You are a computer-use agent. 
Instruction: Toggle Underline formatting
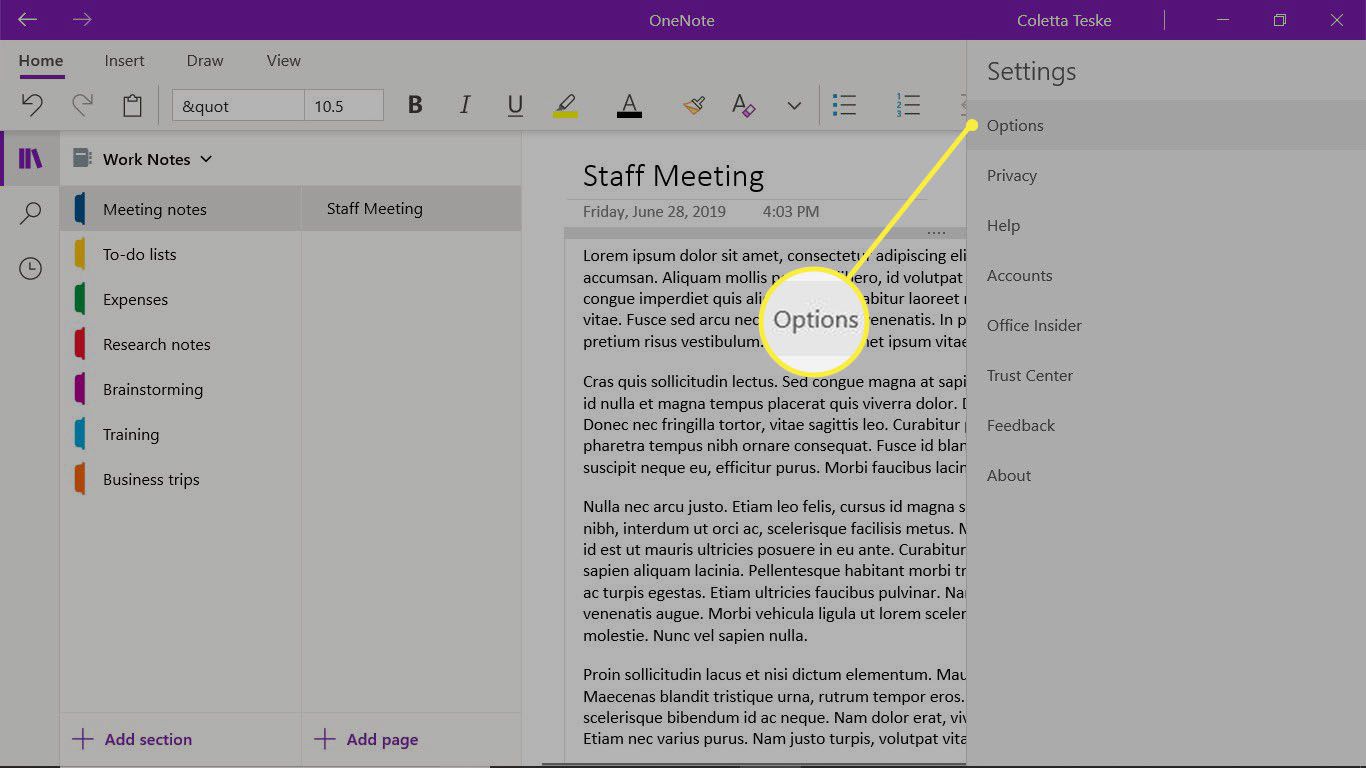515,105
